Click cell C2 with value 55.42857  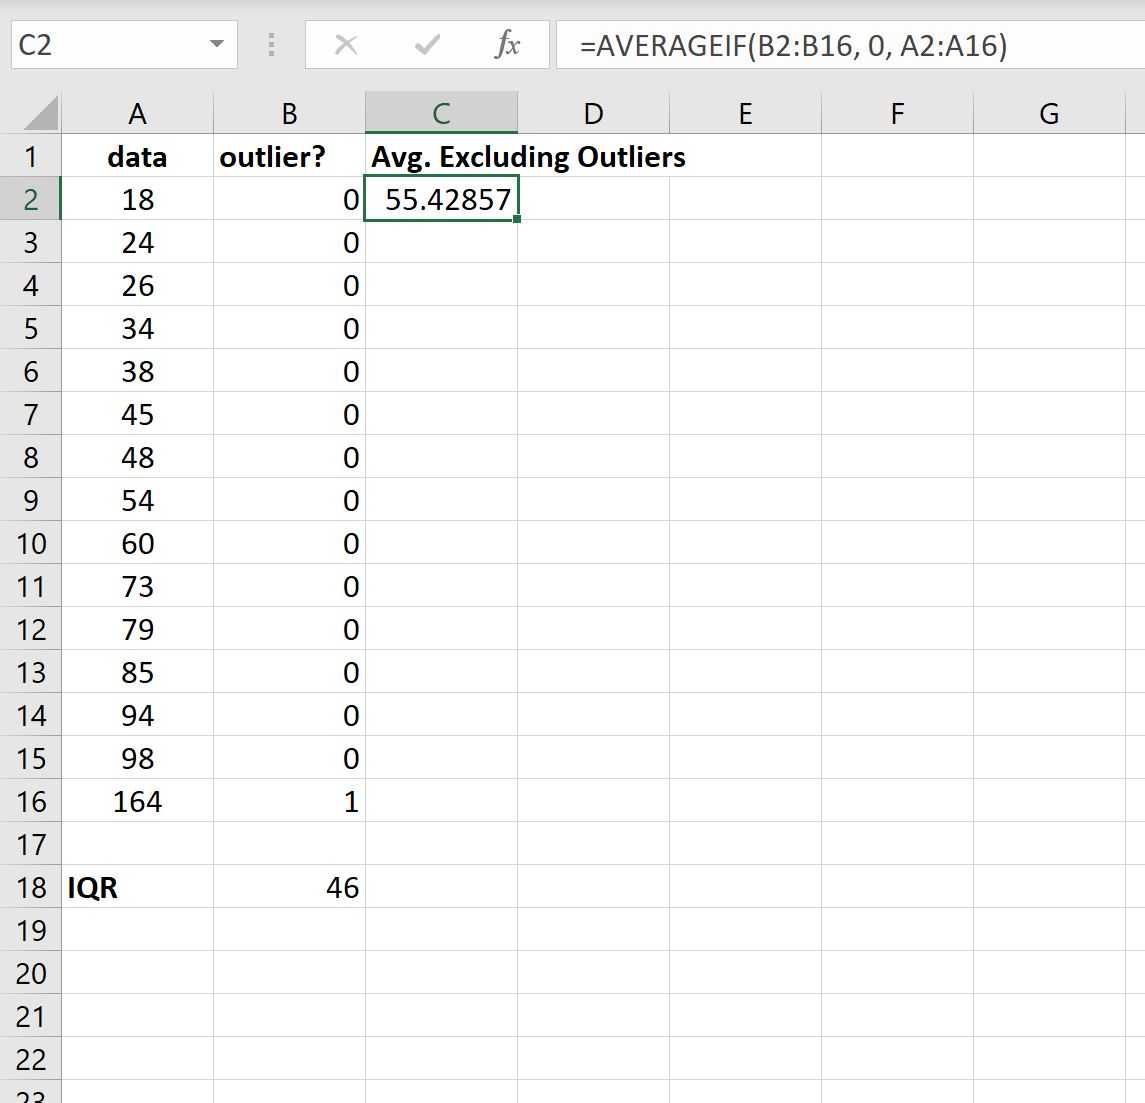(441, 200)
